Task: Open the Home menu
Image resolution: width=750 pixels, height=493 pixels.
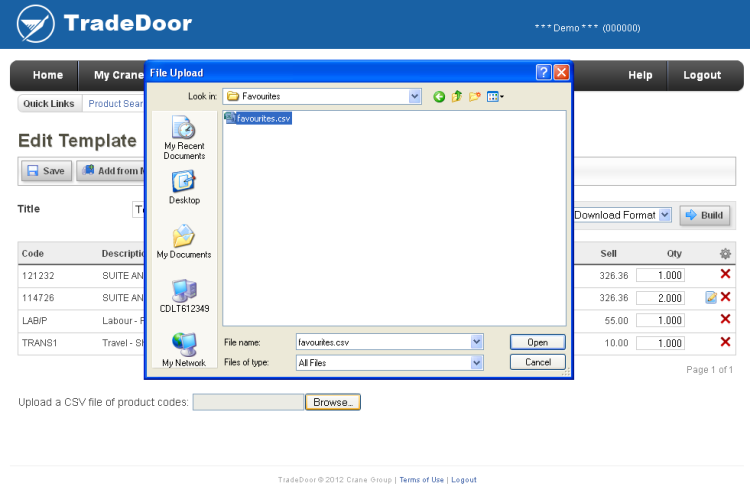Action: tap(48, 76)
